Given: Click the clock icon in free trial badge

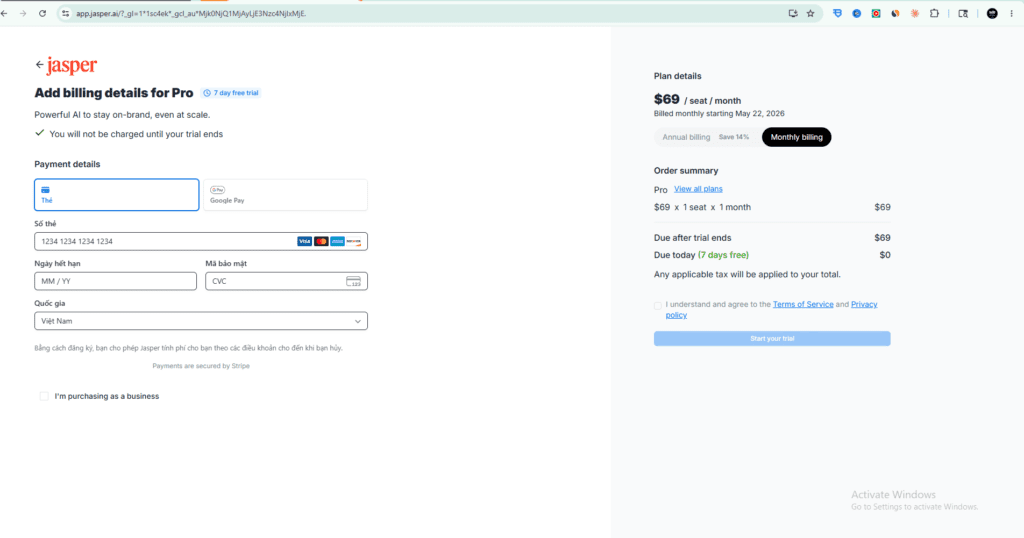Looking at the screenshot, I should pyautogui.click(x=207, y=93).
